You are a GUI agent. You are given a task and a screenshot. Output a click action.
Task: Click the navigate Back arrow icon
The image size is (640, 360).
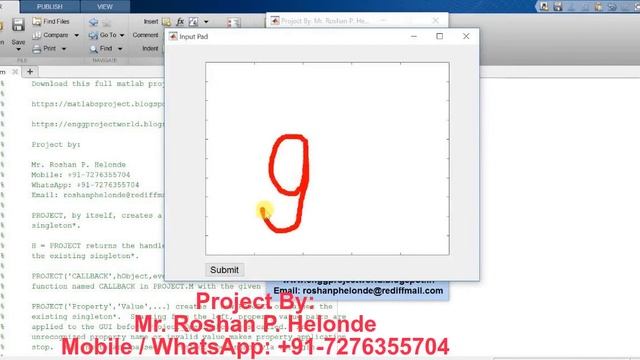point(93,22)
